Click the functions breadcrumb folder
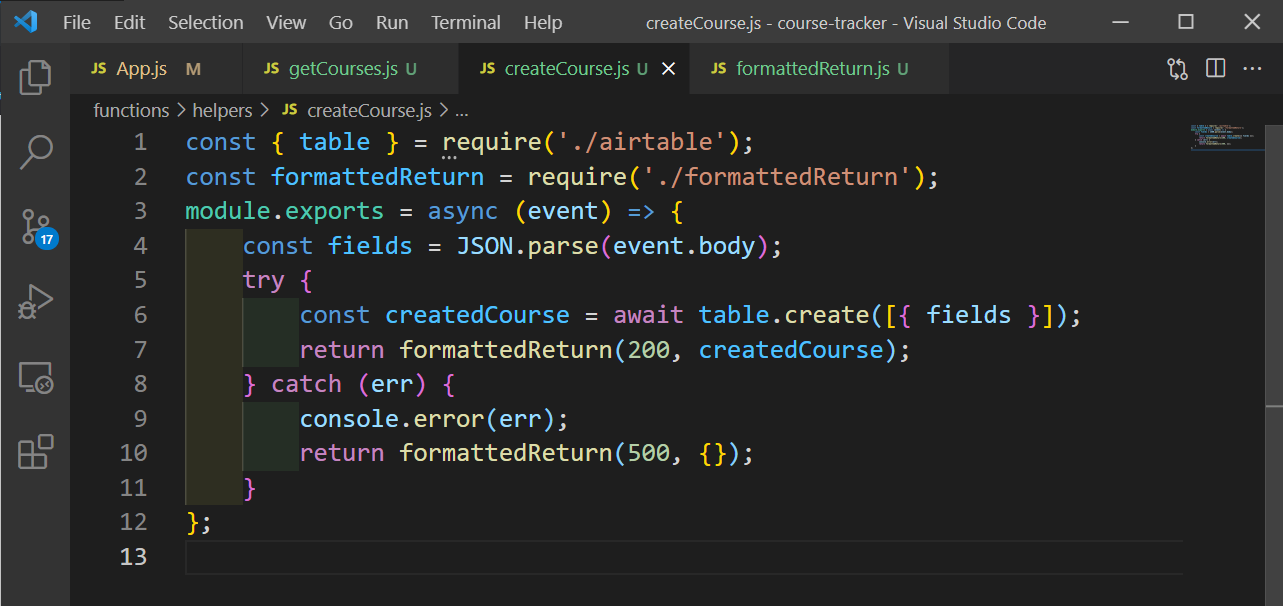1283x606 pixels. point(131,110)
